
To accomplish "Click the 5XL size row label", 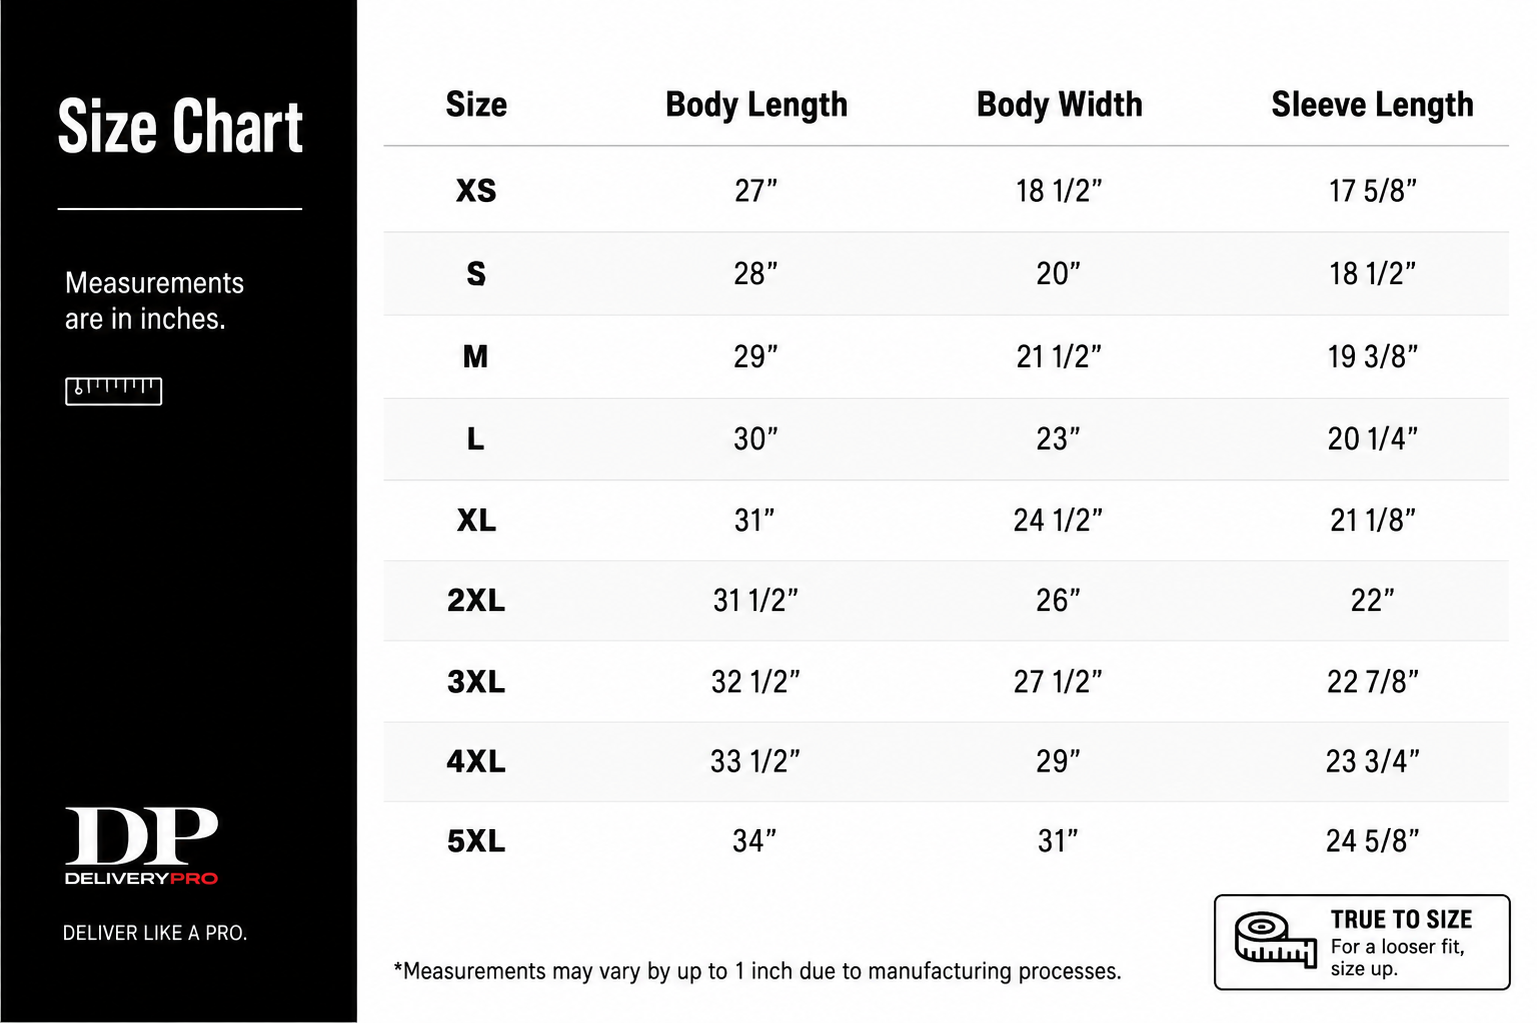I will click(x=476, y=841).
